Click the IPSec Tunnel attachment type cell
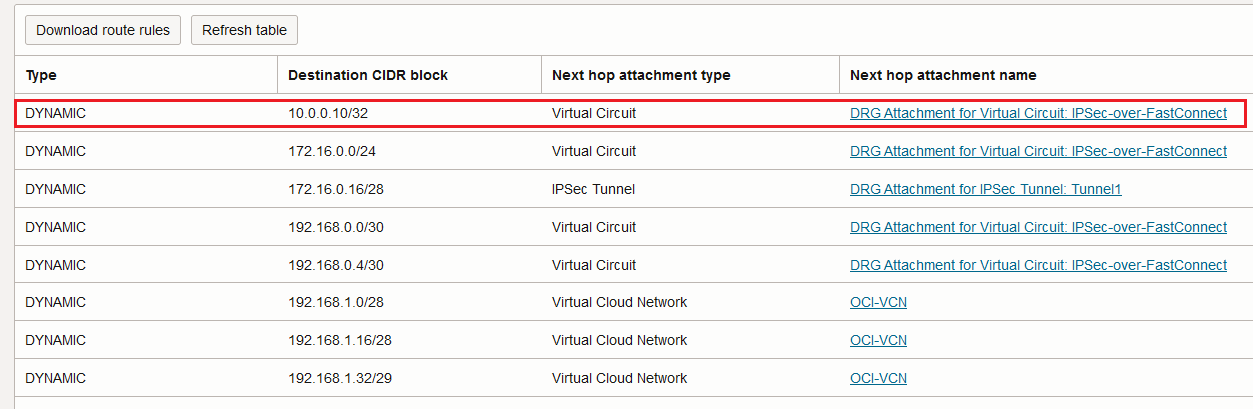Screen dimensions: 1253x409 593,189
